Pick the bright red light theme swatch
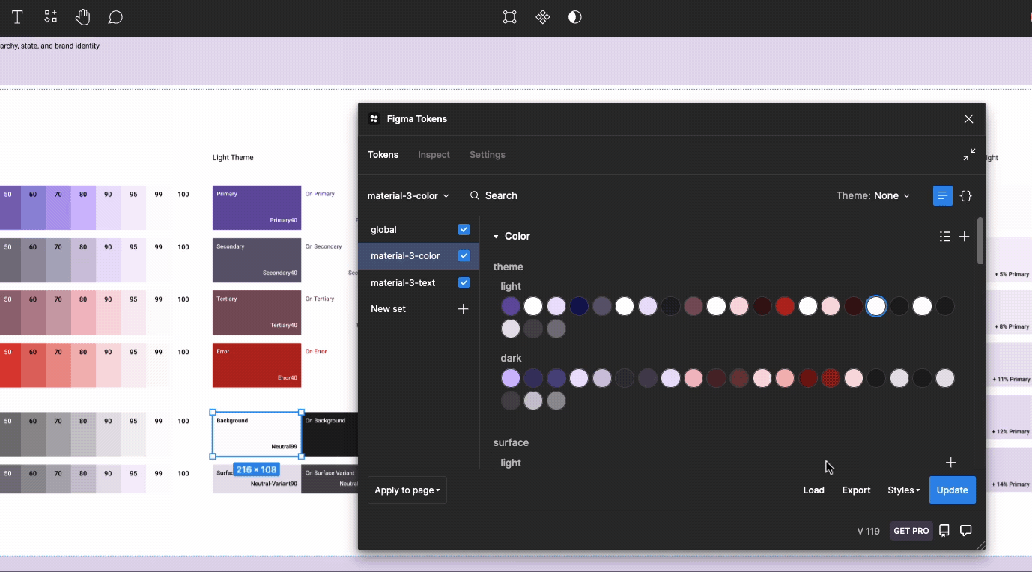 click(x=785, y=306)
